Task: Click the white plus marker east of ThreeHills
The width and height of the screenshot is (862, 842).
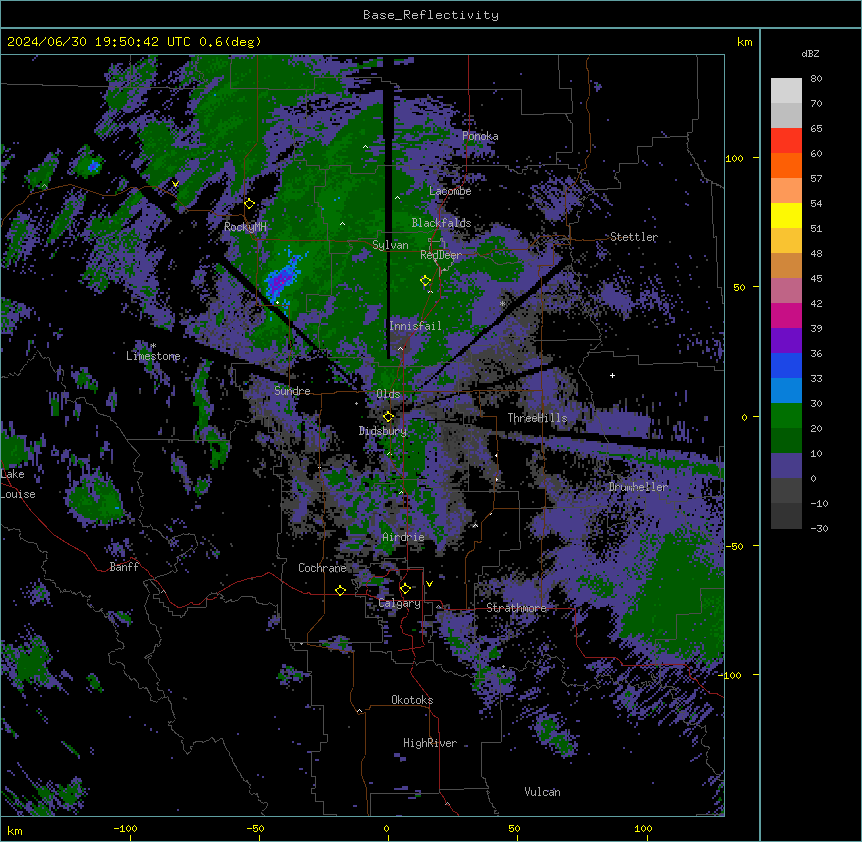Action: pos(612,375)
